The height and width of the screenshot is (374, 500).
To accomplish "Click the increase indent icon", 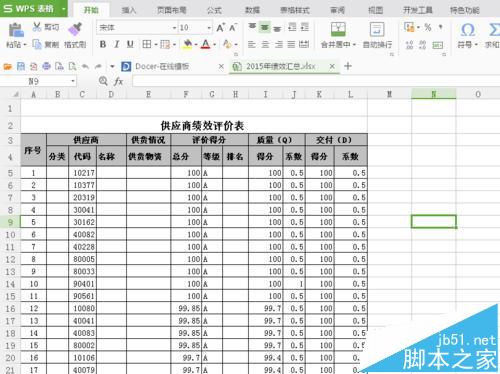I will (305, 27).
